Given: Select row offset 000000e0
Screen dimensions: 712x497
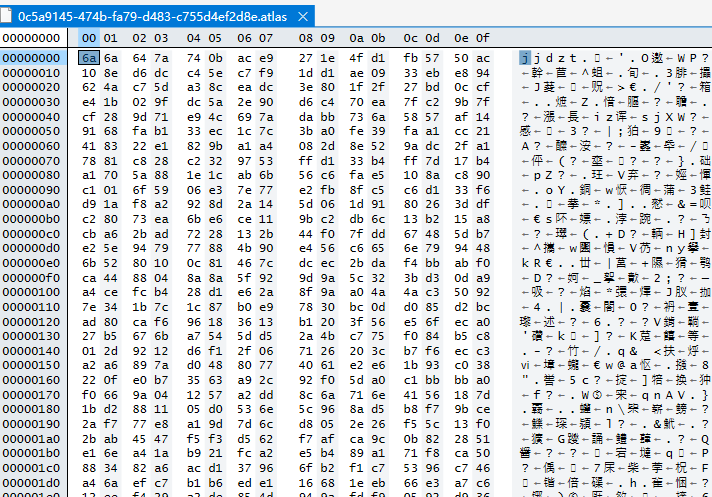Looking at the screenshot, I should (31, 263).
